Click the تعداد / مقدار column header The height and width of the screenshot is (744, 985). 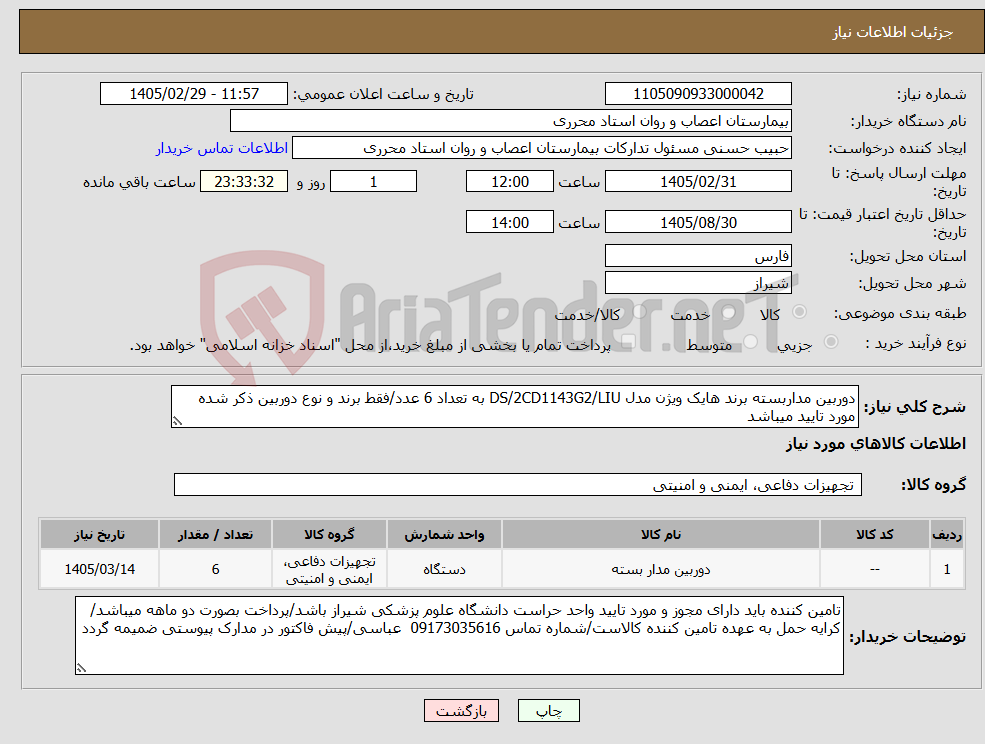pyautogui.click(x=215, y=534)
